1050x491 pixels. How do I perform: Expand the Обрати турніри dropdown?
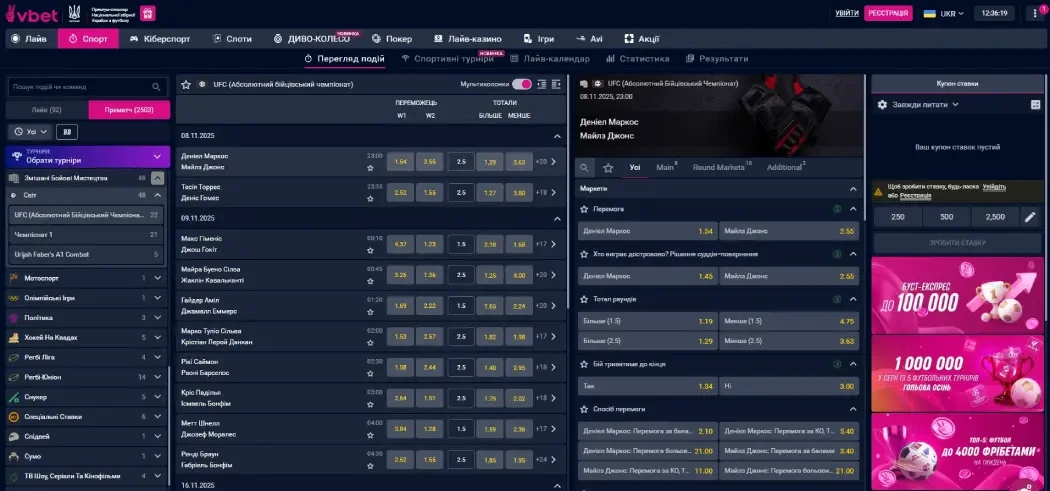coord(88,156)
